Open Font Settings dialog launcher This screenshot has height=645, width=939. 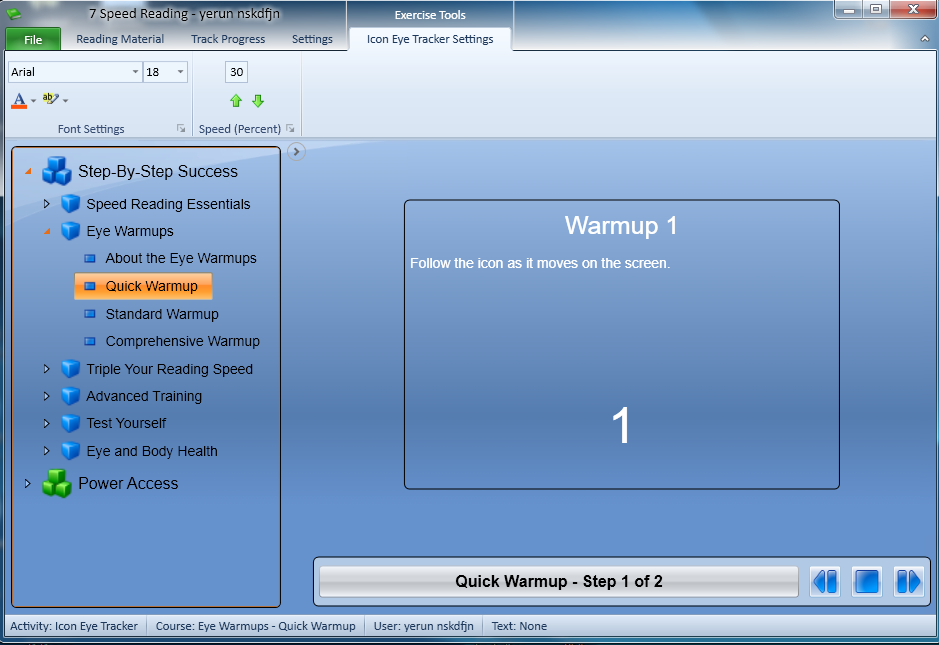pos(181,128)
